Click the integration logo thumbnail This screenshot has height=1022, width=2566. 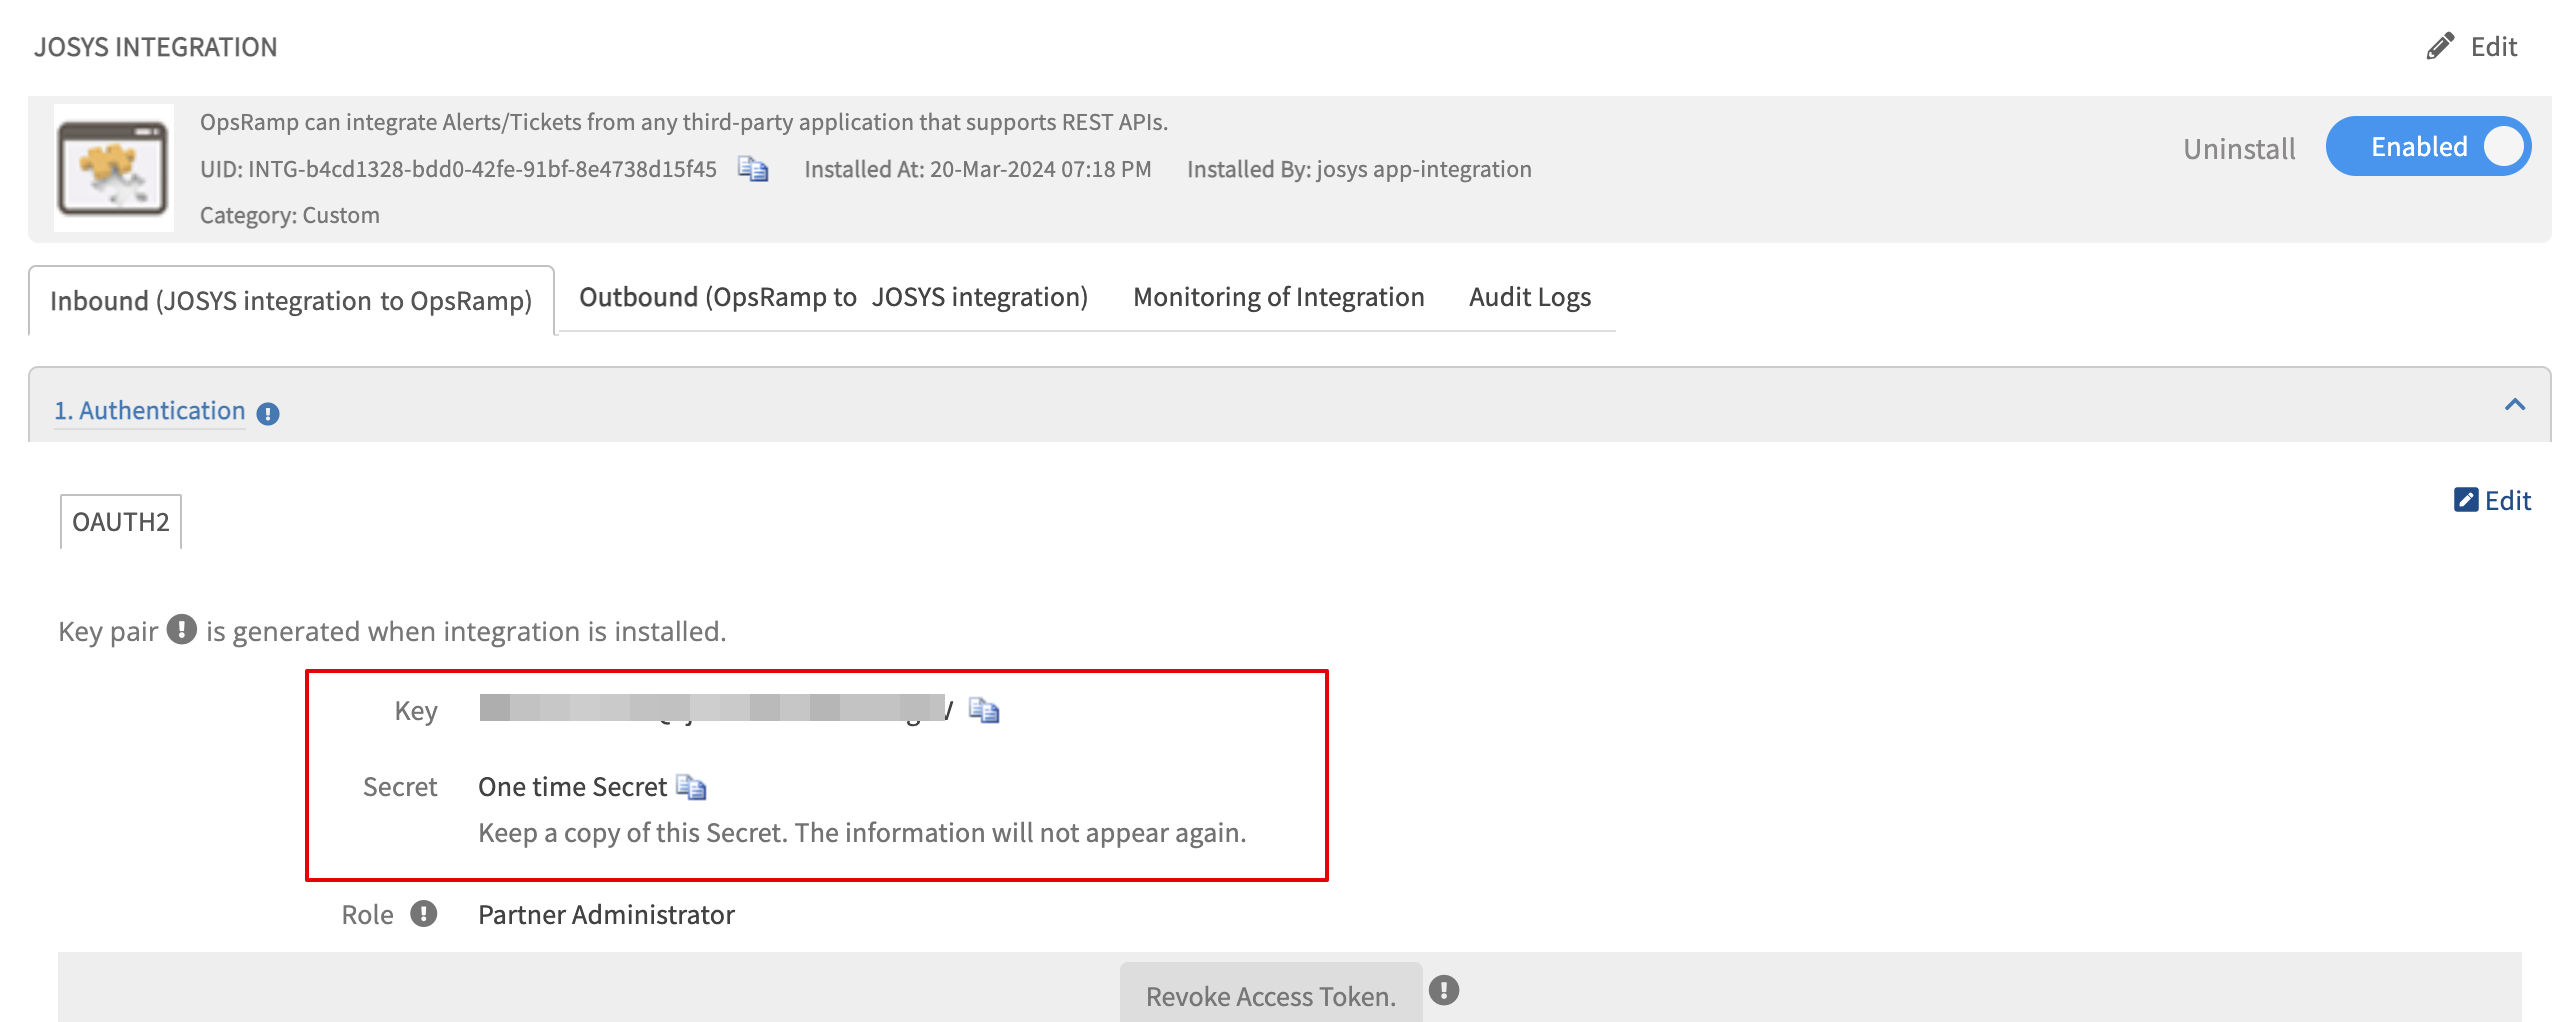point(114,168)
